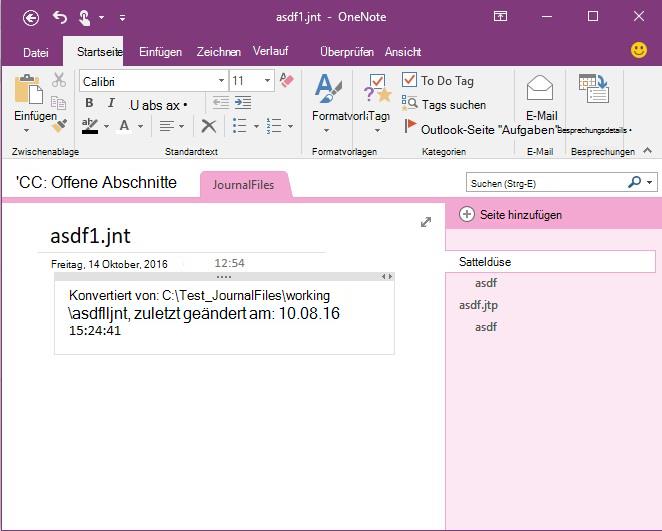
Task: Open the Zeichnen tab
Action: [x=218, y=52]
